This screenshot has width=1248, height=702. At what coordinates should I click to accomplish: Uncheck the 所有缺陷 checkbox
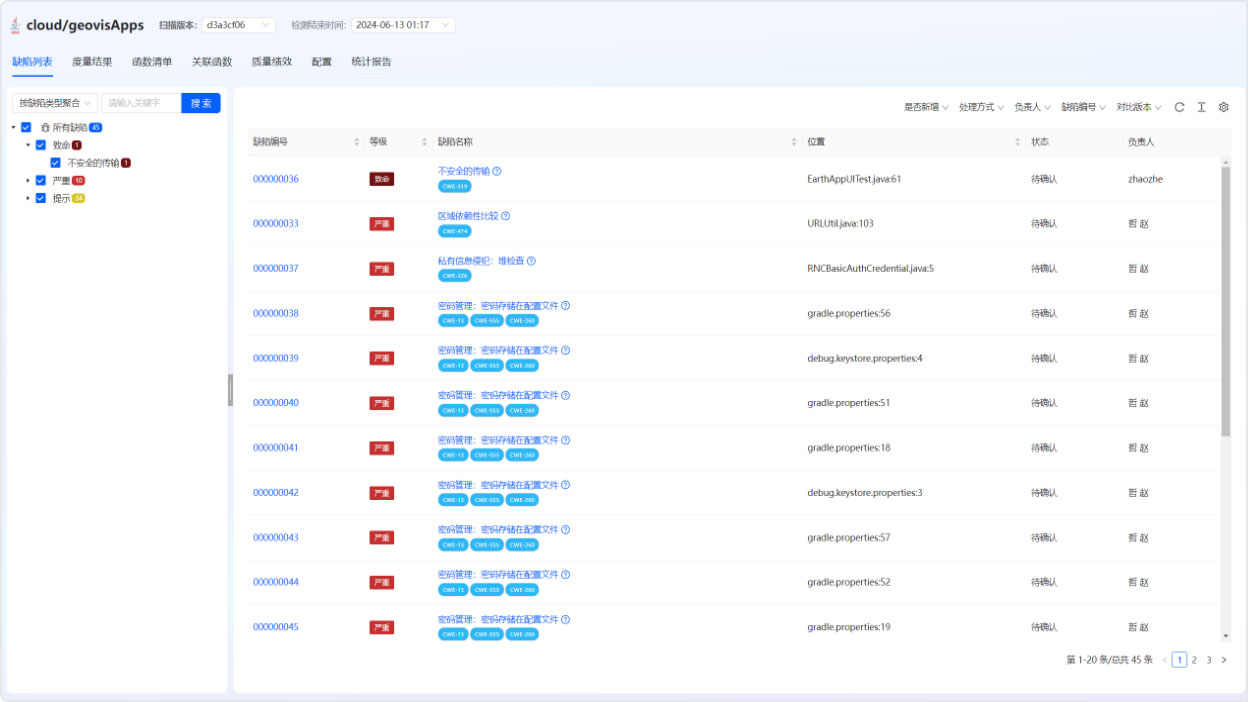coord(26,127)
